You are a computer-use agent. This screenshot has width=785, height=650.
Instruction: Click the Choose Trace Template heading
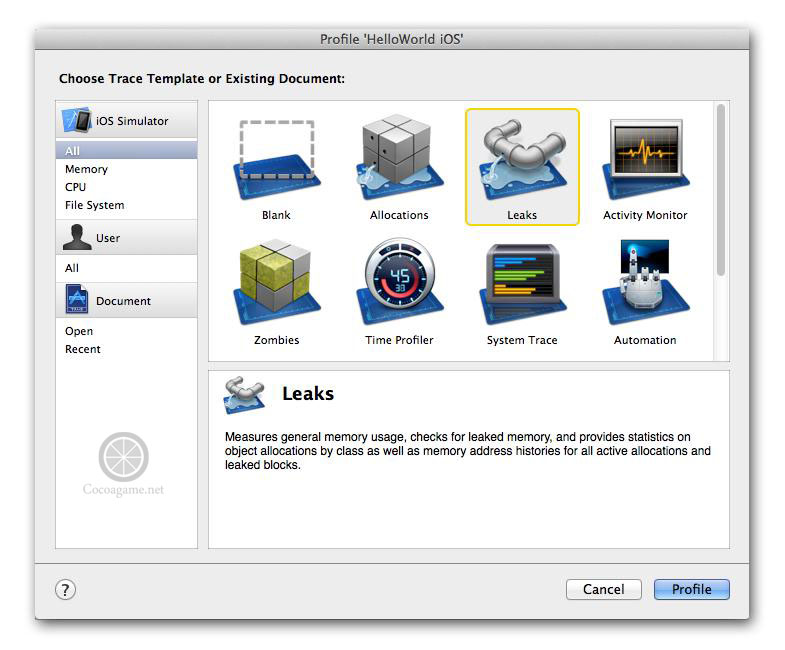(x=202, y=79)
